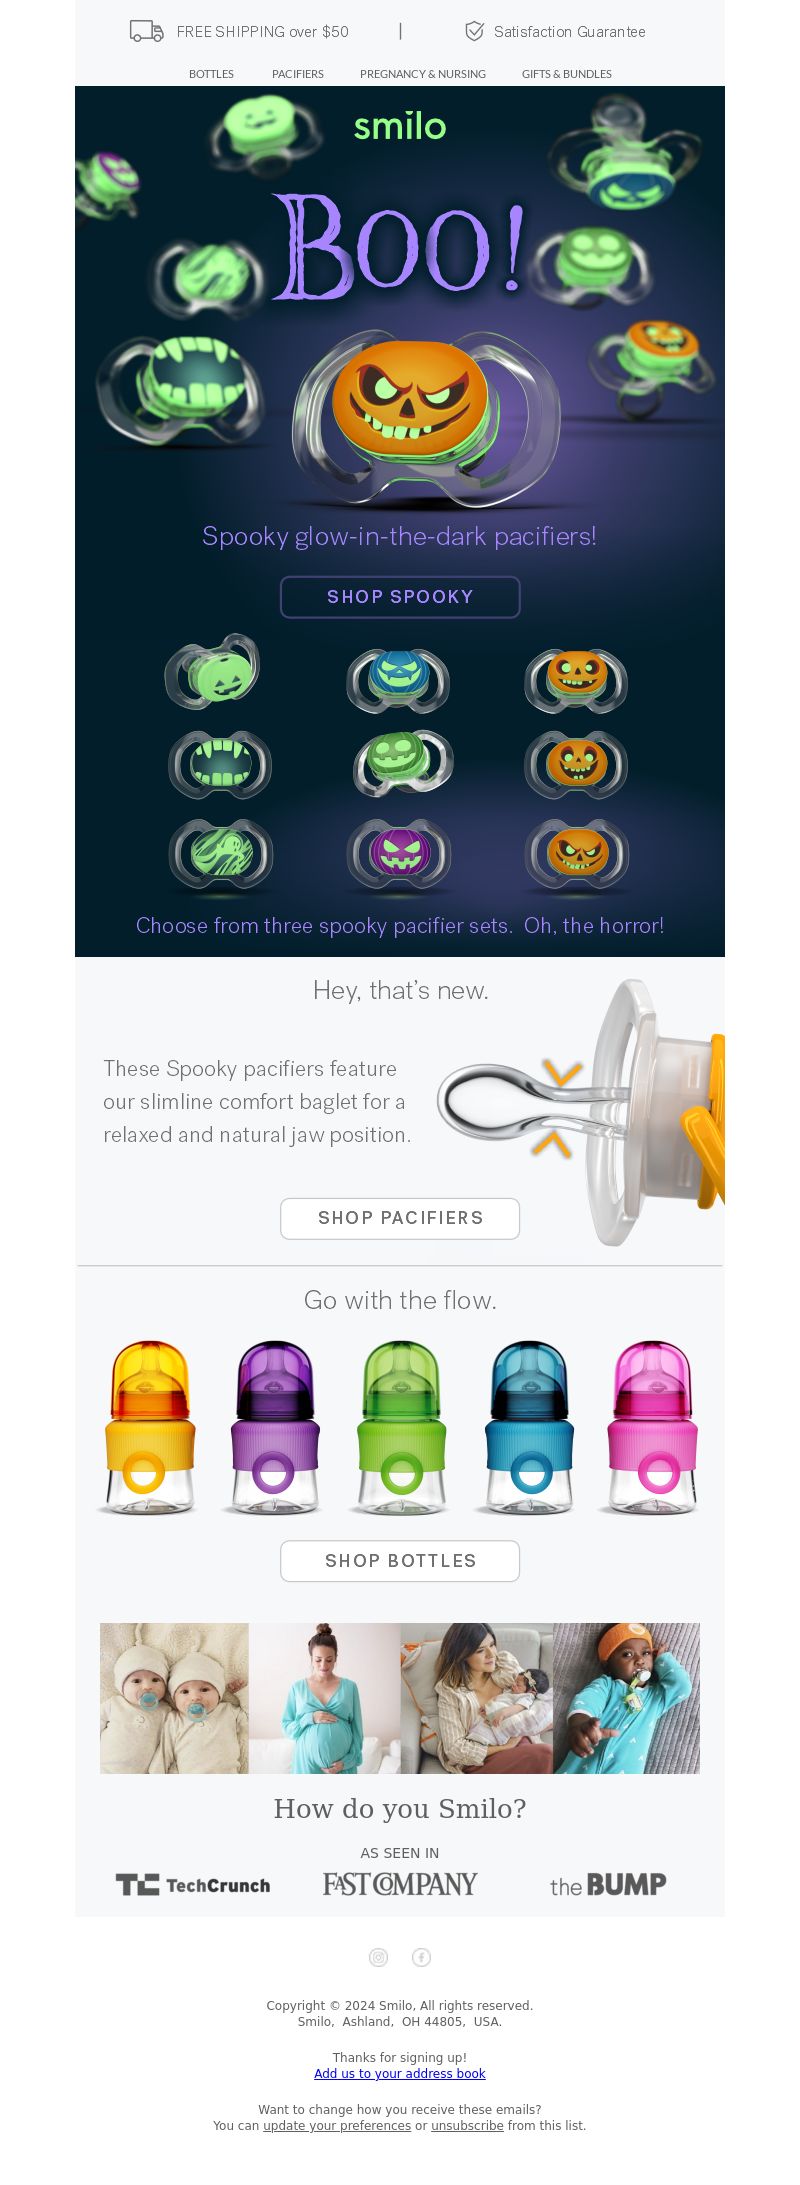Click the free shipping truck icon
Viewport: 800px width, 2185px height.
(147, 31)
